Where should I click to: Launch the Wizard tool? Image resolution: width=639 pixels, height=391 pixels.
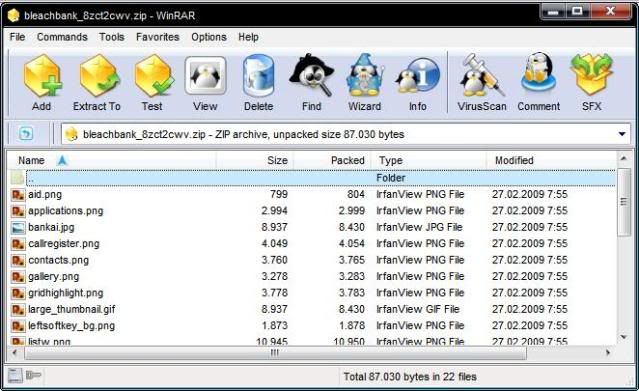(x=365, y=75)
